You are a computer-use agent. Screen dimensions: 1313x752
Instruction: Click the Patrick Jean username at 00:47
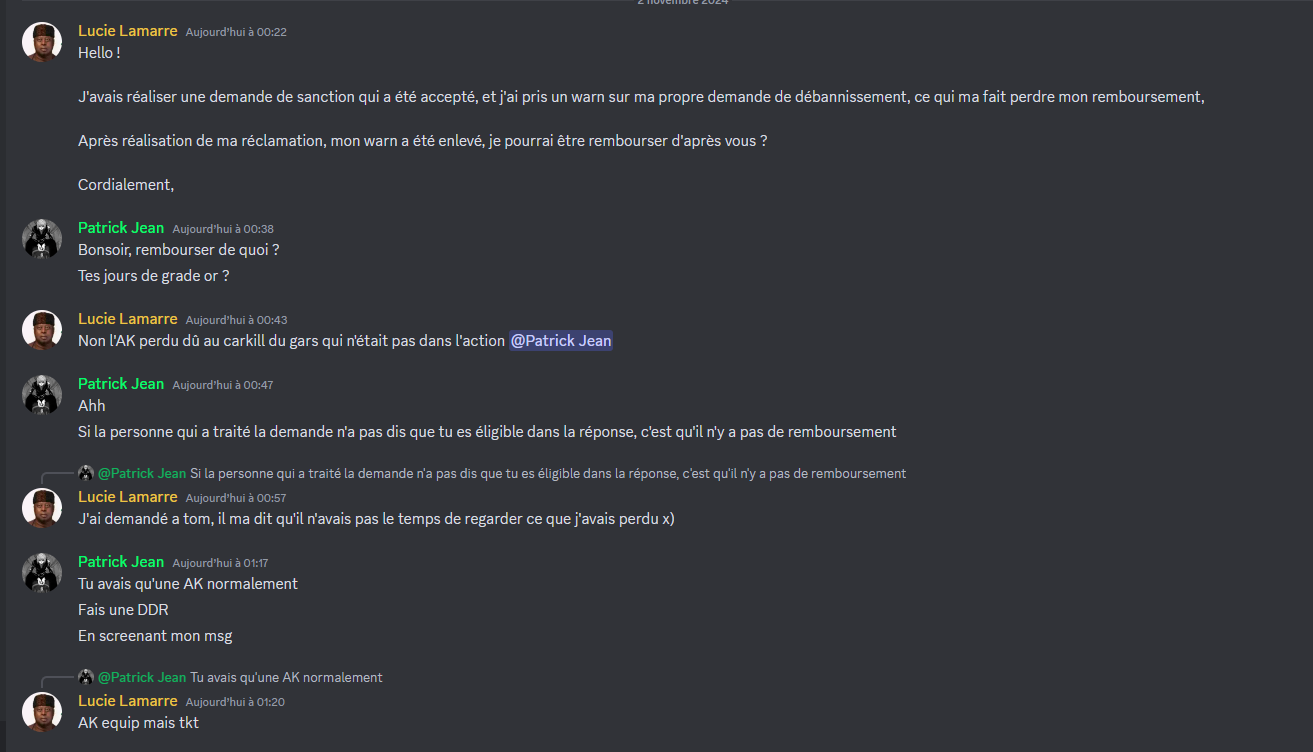tap(120, 384)
